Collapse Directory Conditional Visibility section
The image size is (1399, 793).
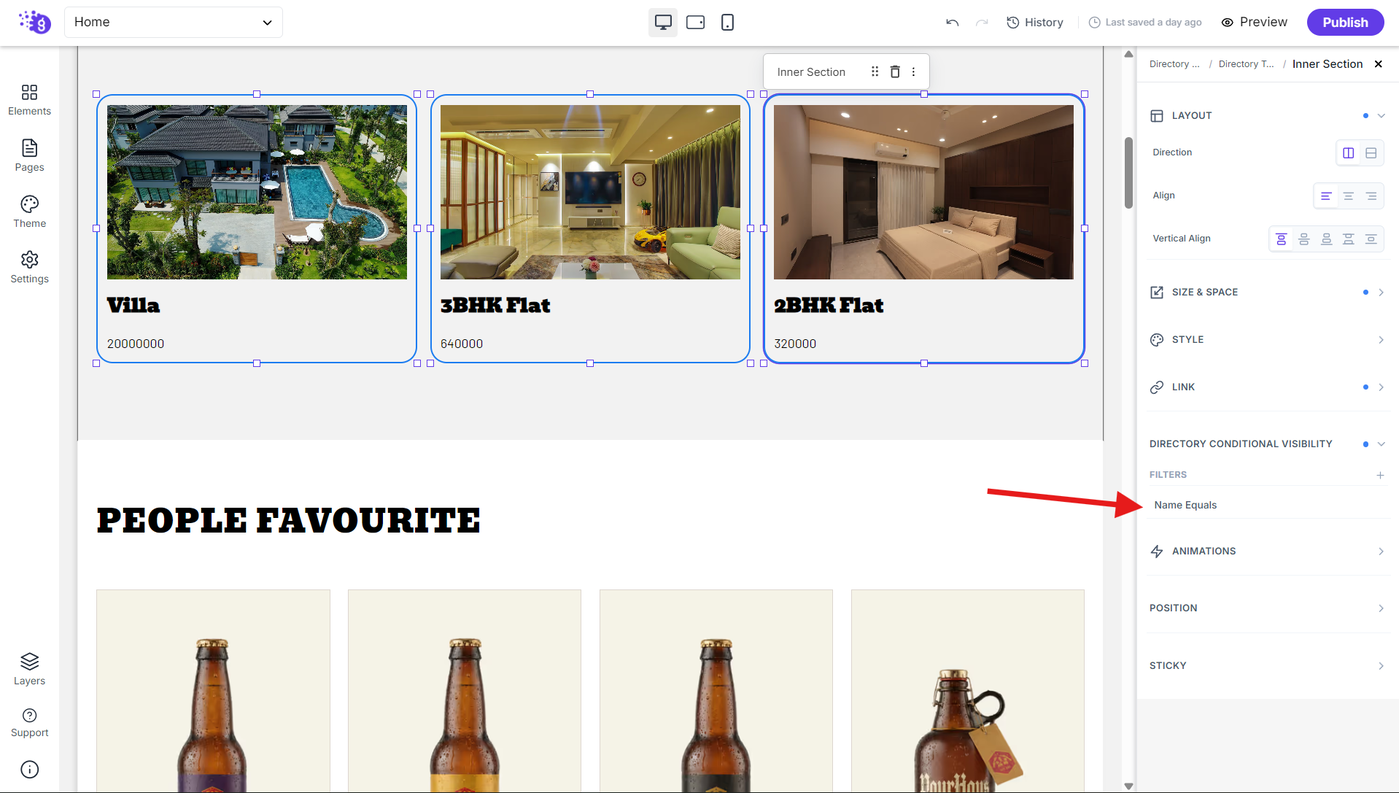tap(1381, 444)
